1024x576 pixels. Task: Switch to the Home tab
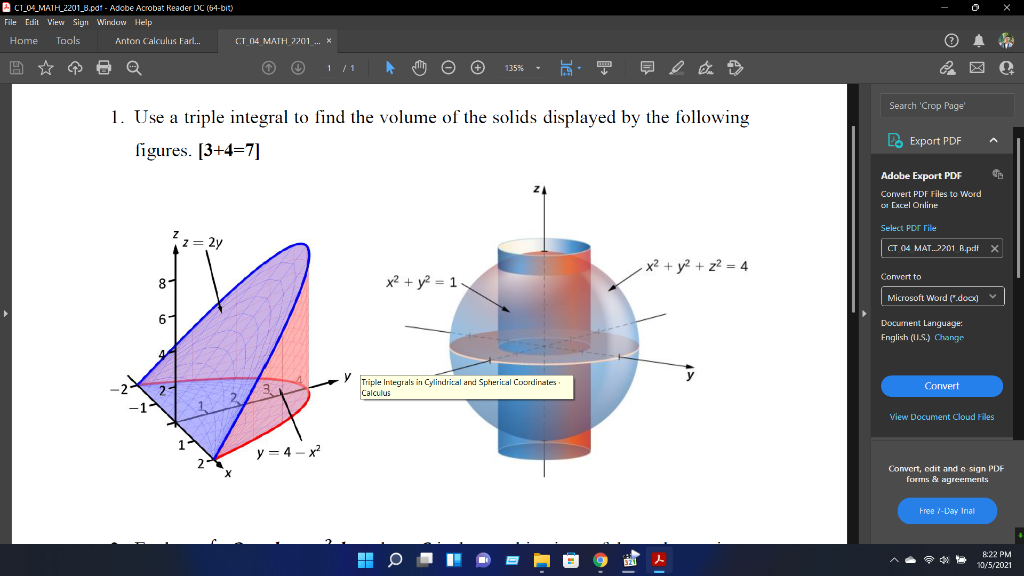[x=23, y=40]
